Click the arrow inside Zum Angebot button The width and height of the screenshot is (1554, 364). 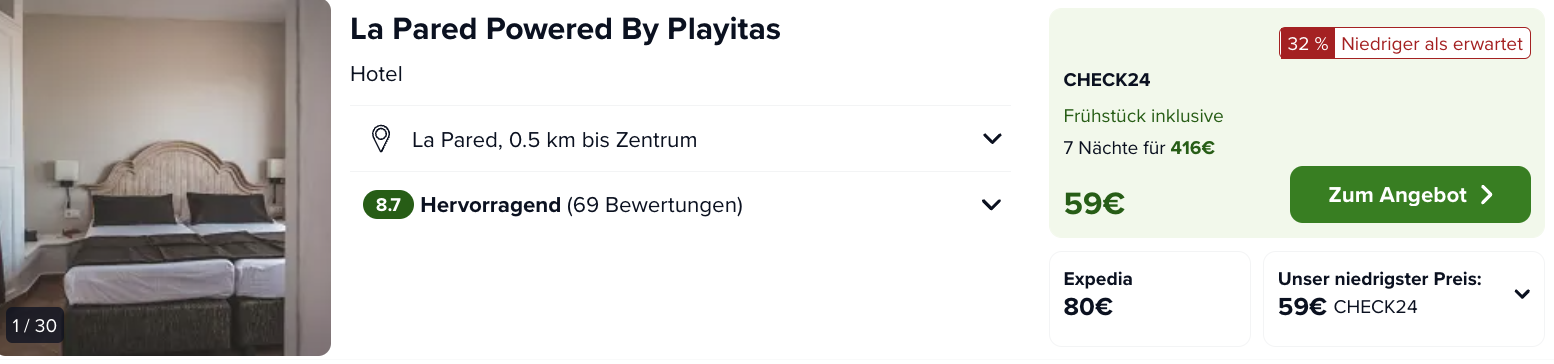[x=1486, y=195]
